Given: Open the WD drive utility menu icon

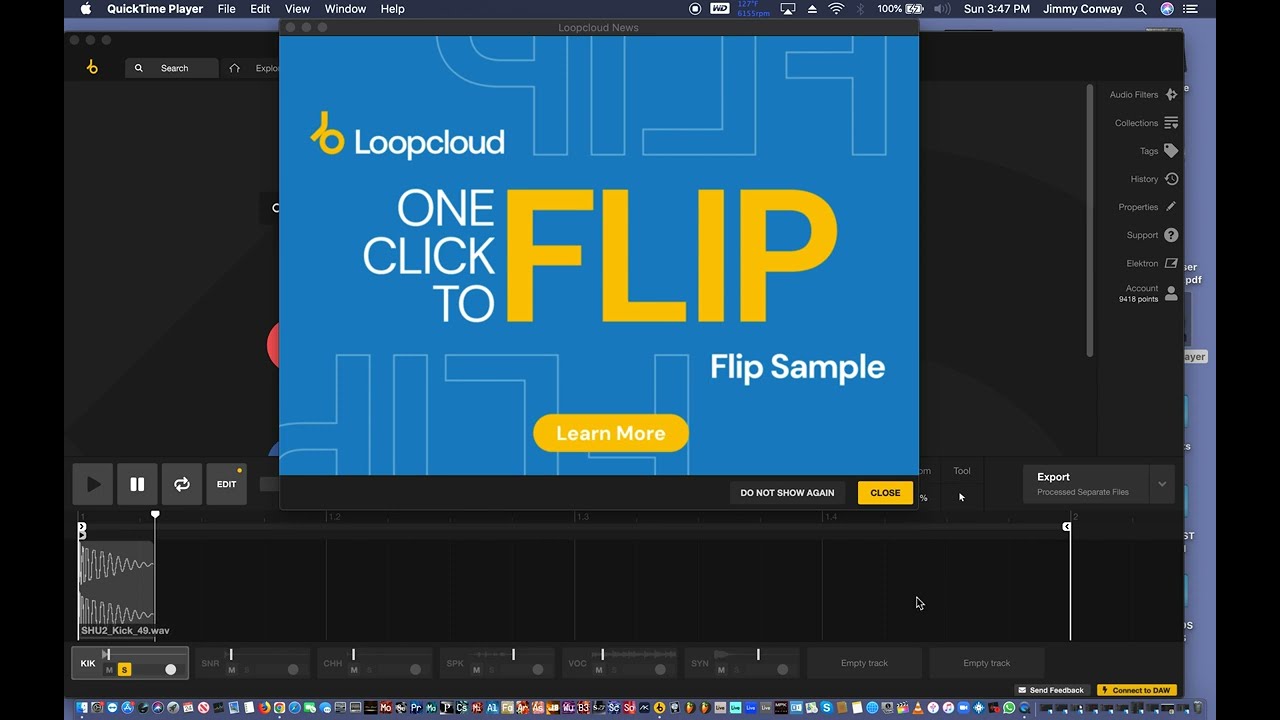Looking at the screenshot, I should (x=719, y=9).
